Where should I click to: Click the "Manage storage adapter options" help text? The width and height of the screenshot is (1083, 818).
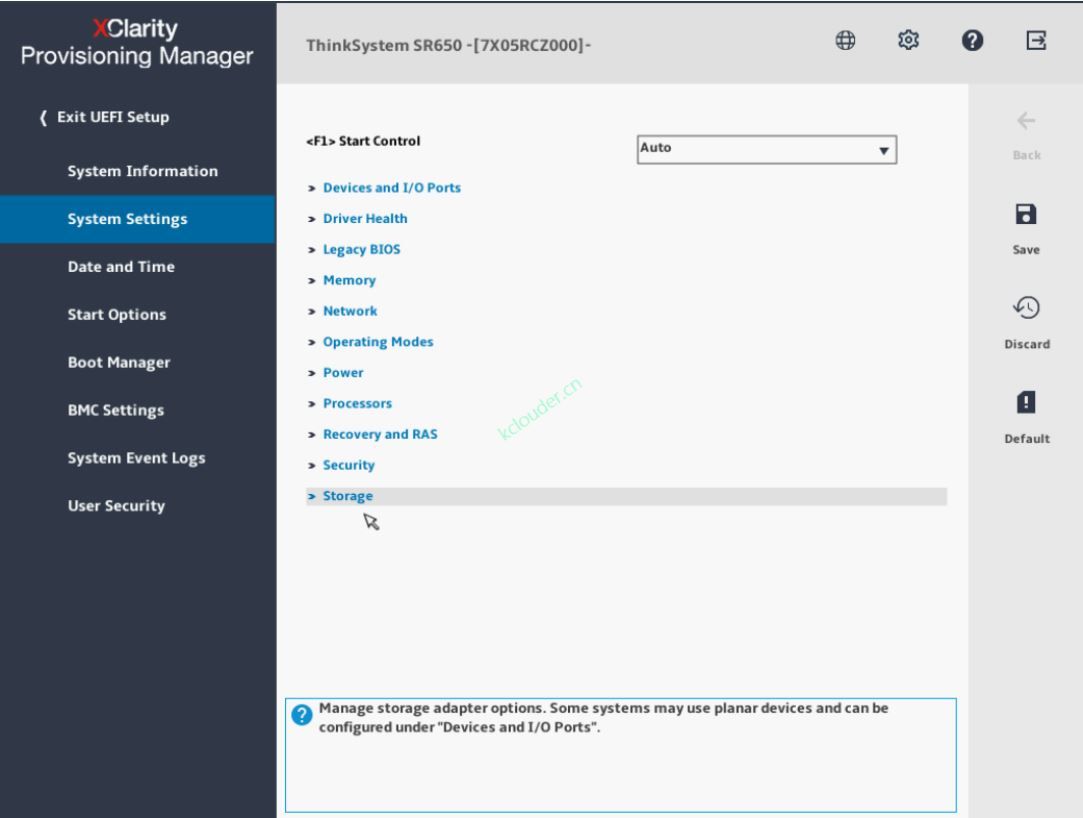[x=604, y=718]
